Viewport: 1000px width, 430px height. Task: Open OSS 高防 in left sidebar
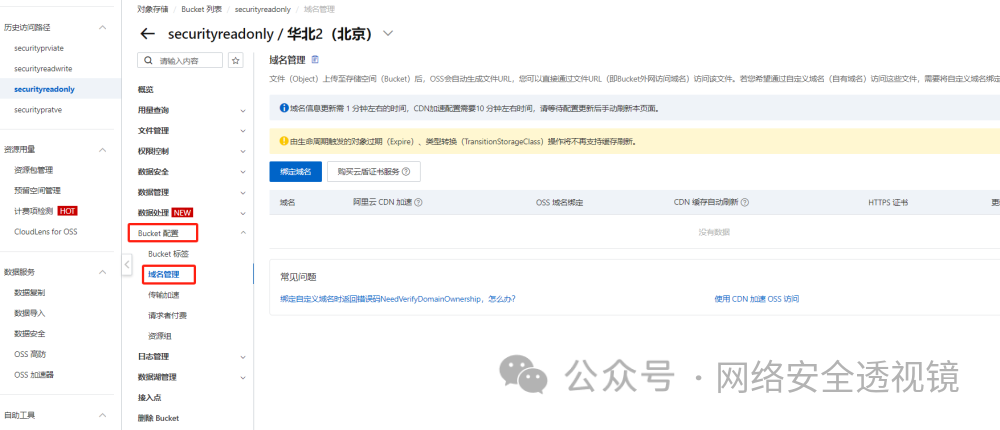click(29, 354)
